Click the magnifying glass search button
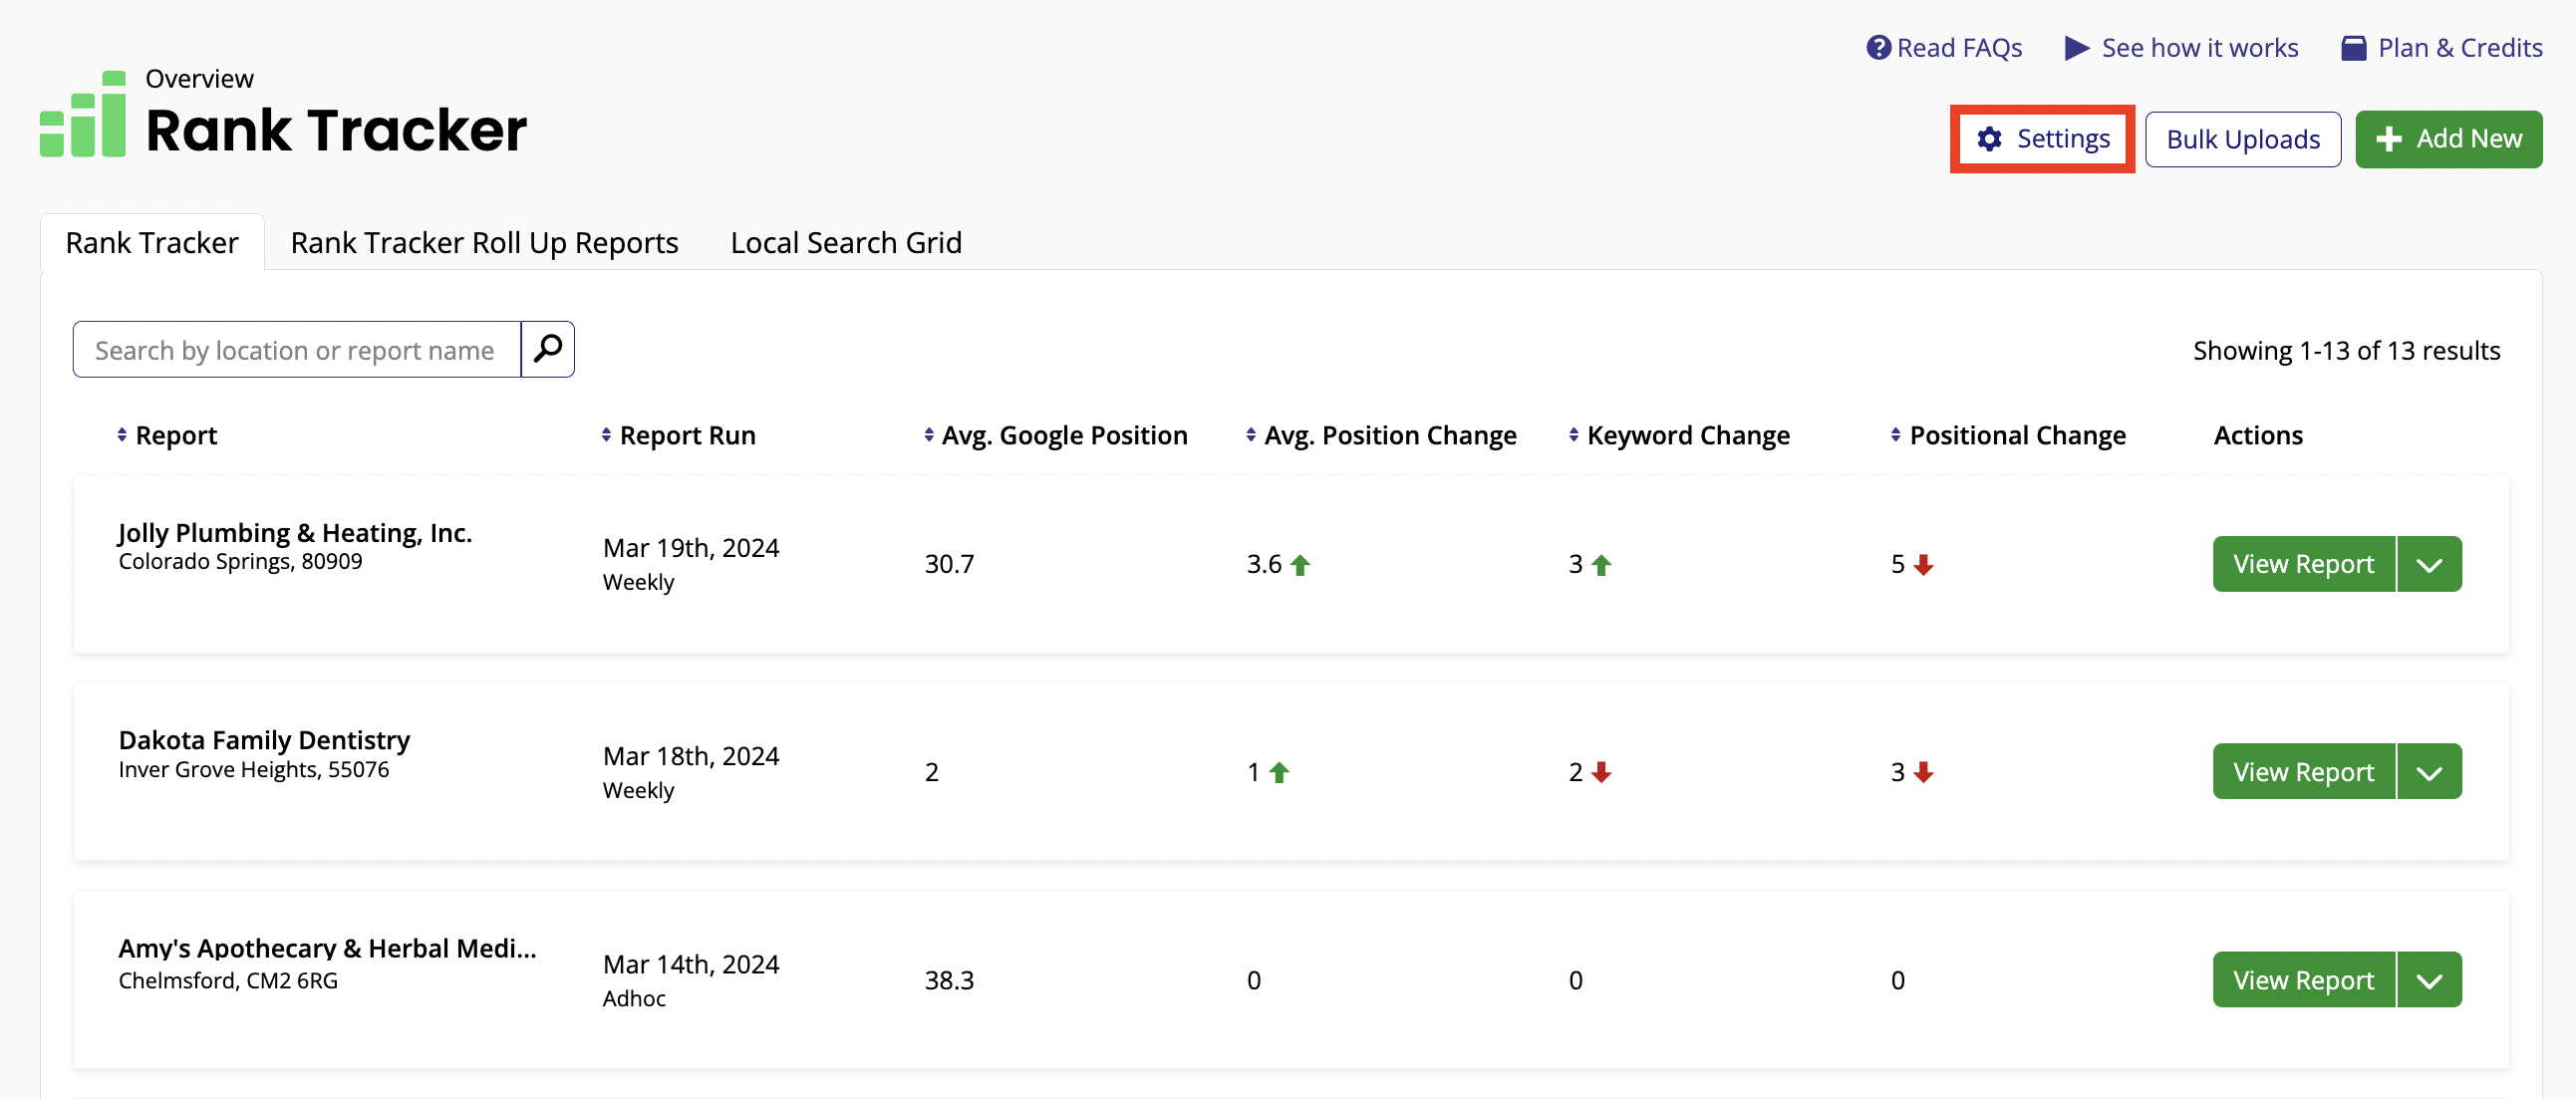The height and width of the screenshot is (1099, 2576). (548, 349)
